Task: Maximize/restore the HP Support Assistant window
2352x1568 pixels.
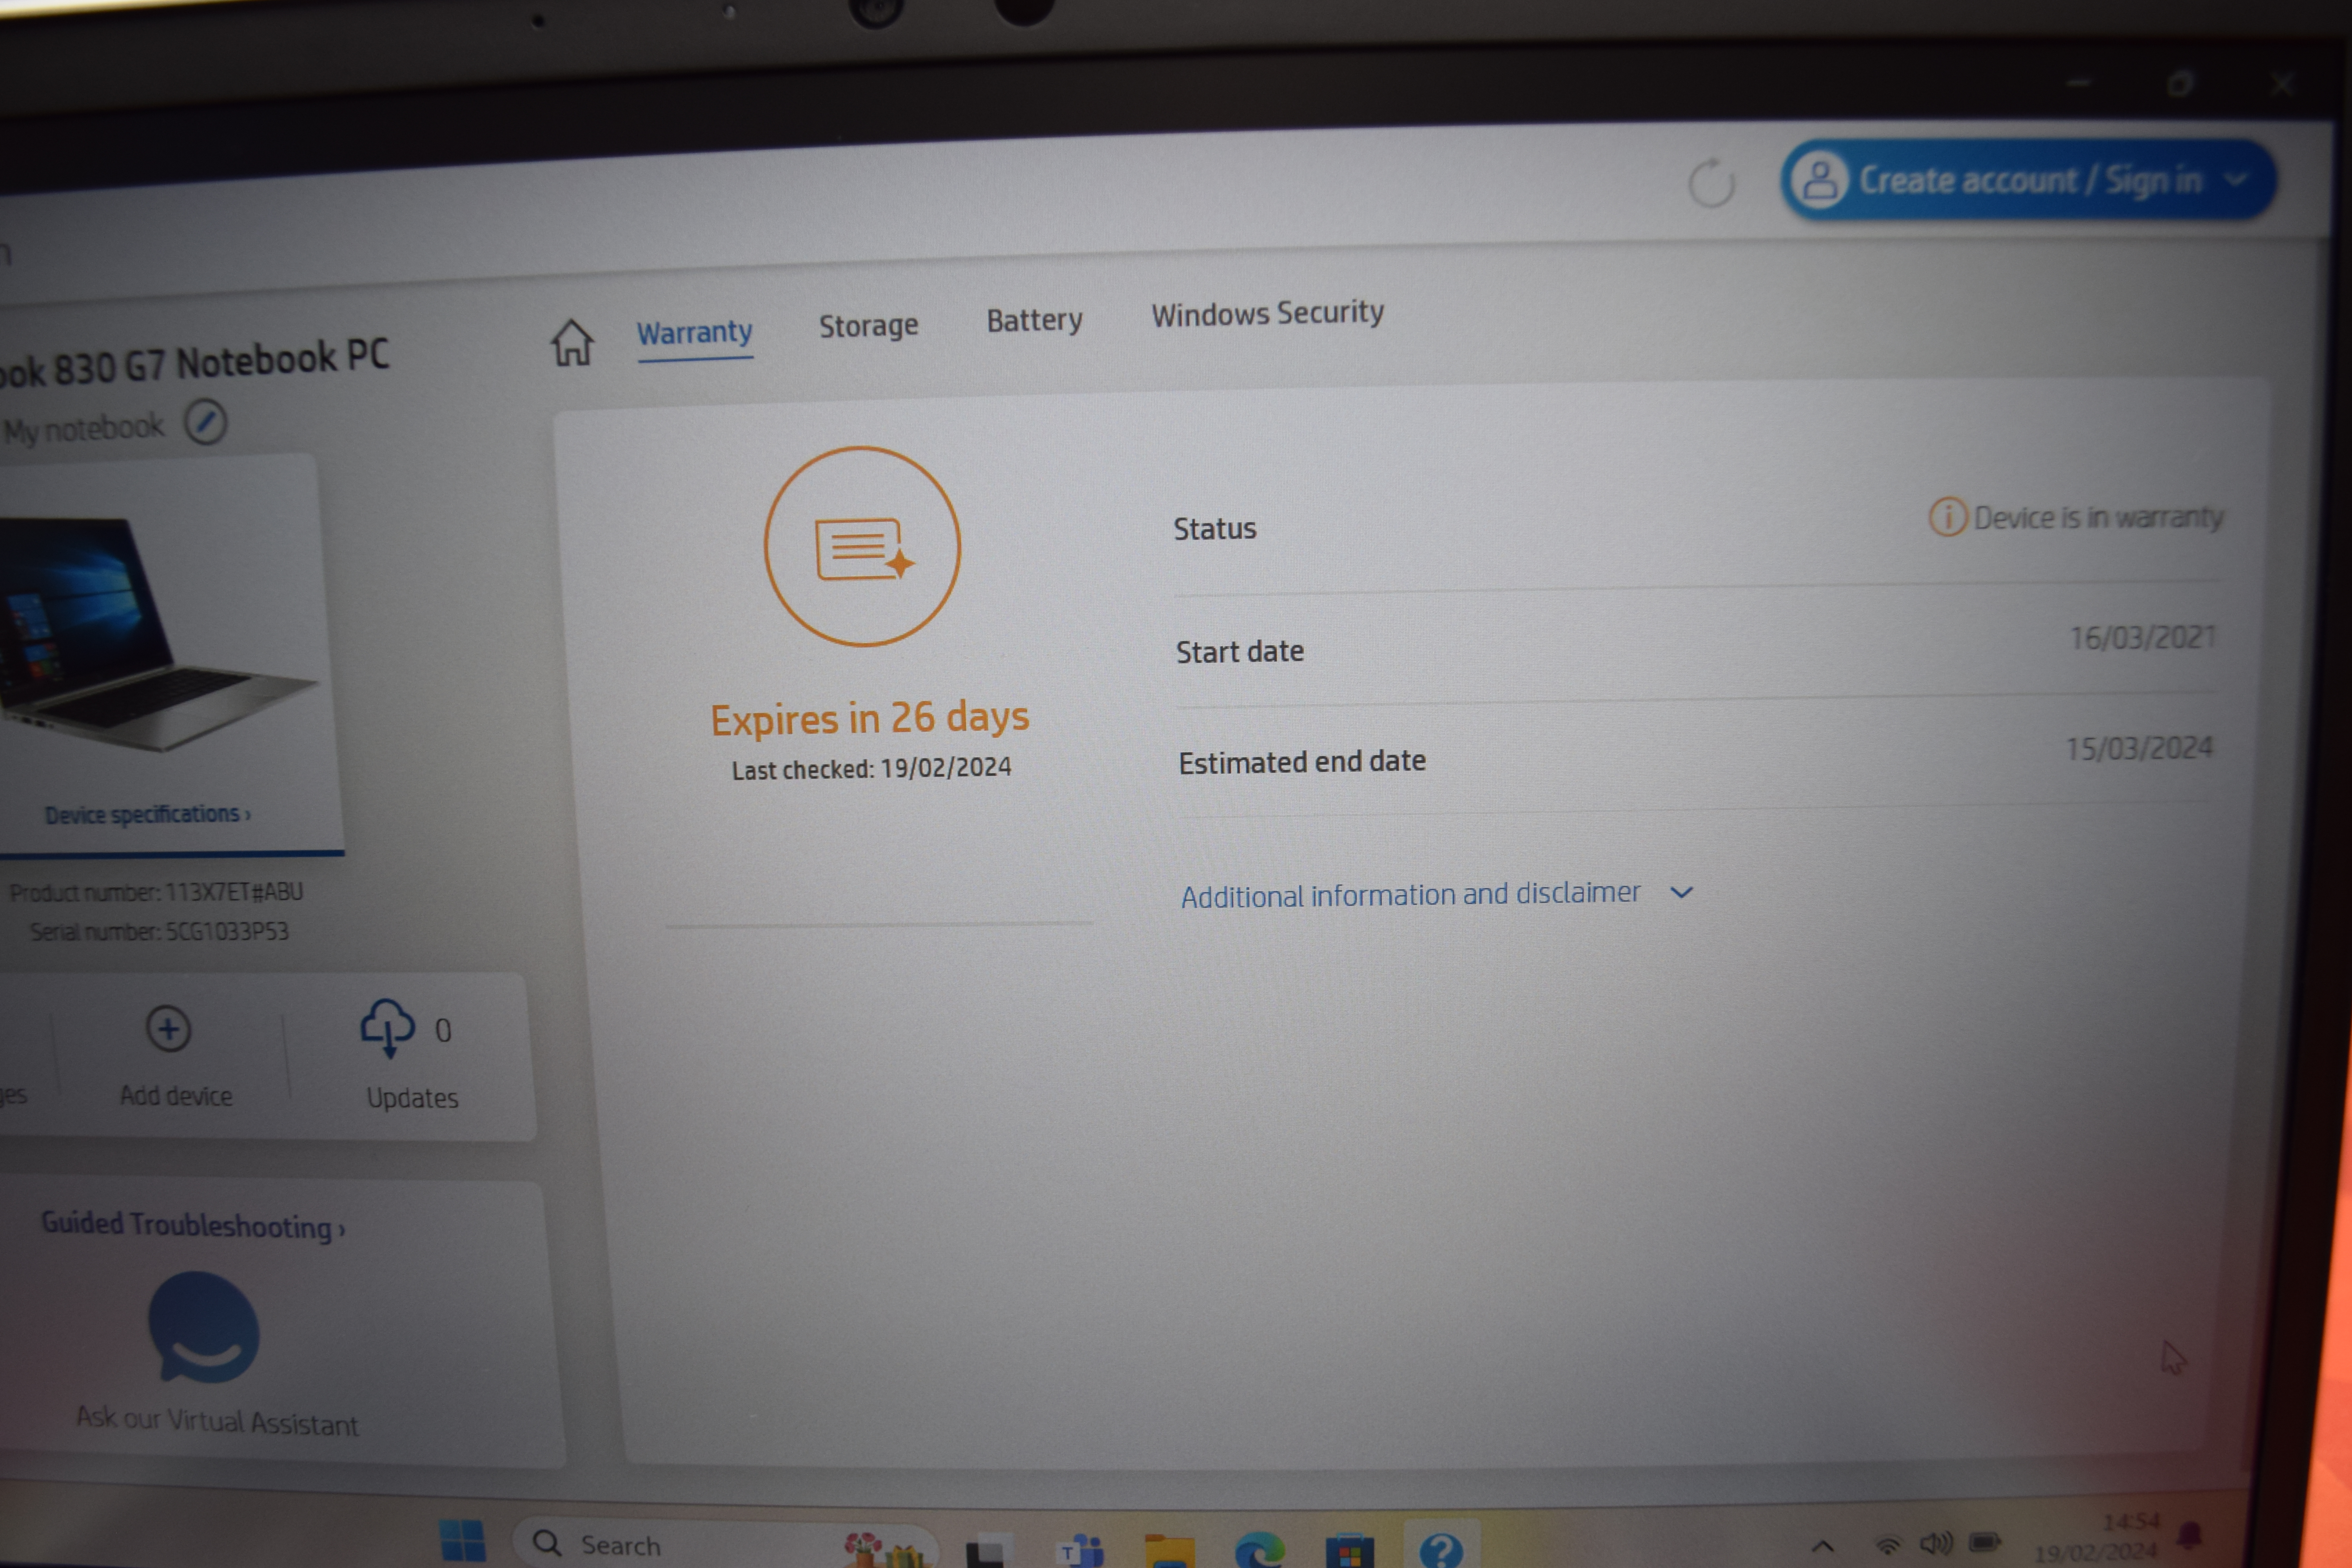Action: [x=2180, y=84]
